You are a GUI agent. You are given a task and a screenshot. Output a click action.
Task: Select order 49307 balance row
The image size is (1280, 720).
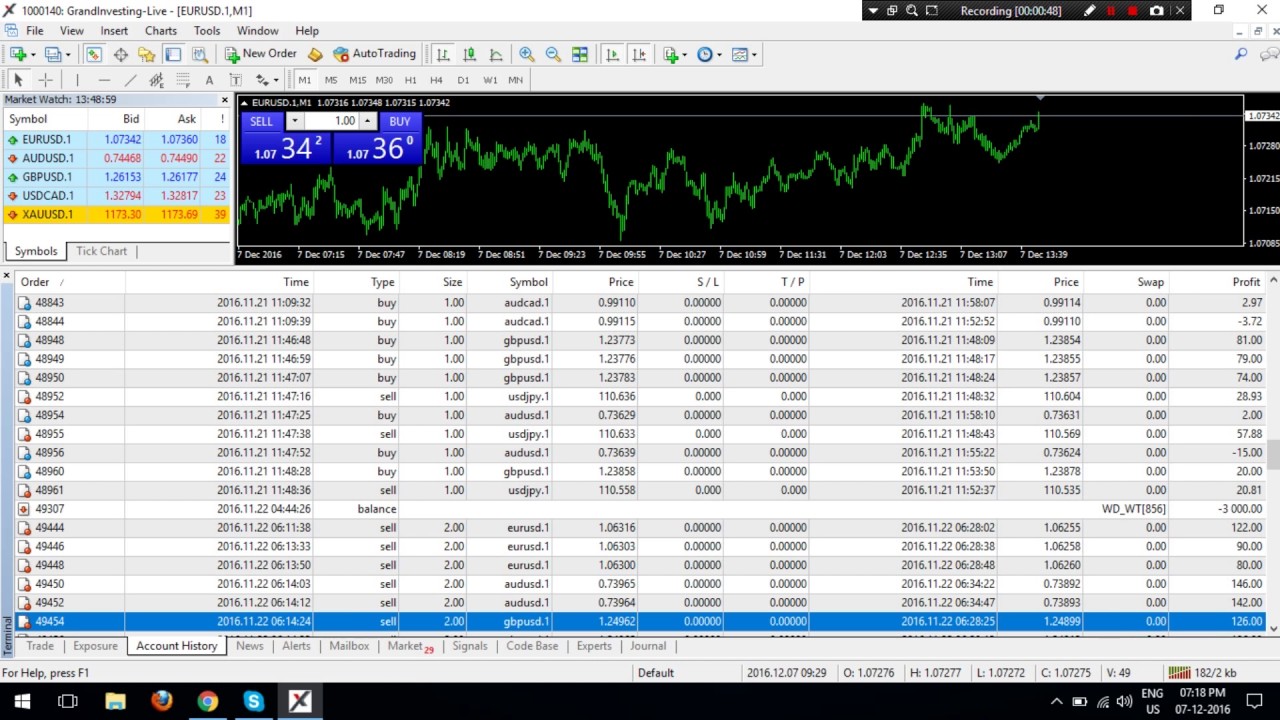[x=640, y=509]
